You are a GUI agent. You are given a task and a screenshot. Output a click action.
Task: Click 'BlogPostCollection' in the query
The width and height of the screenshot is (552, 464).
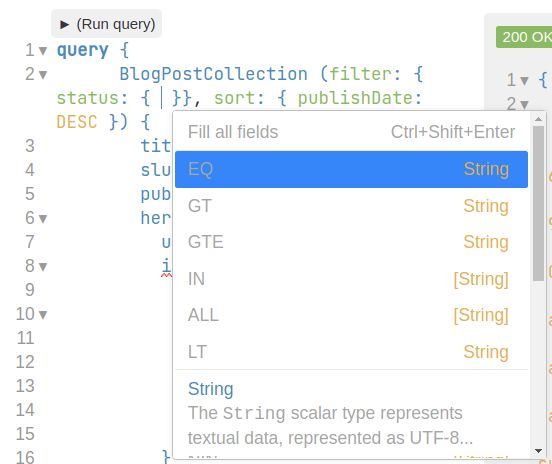[213, 74]
